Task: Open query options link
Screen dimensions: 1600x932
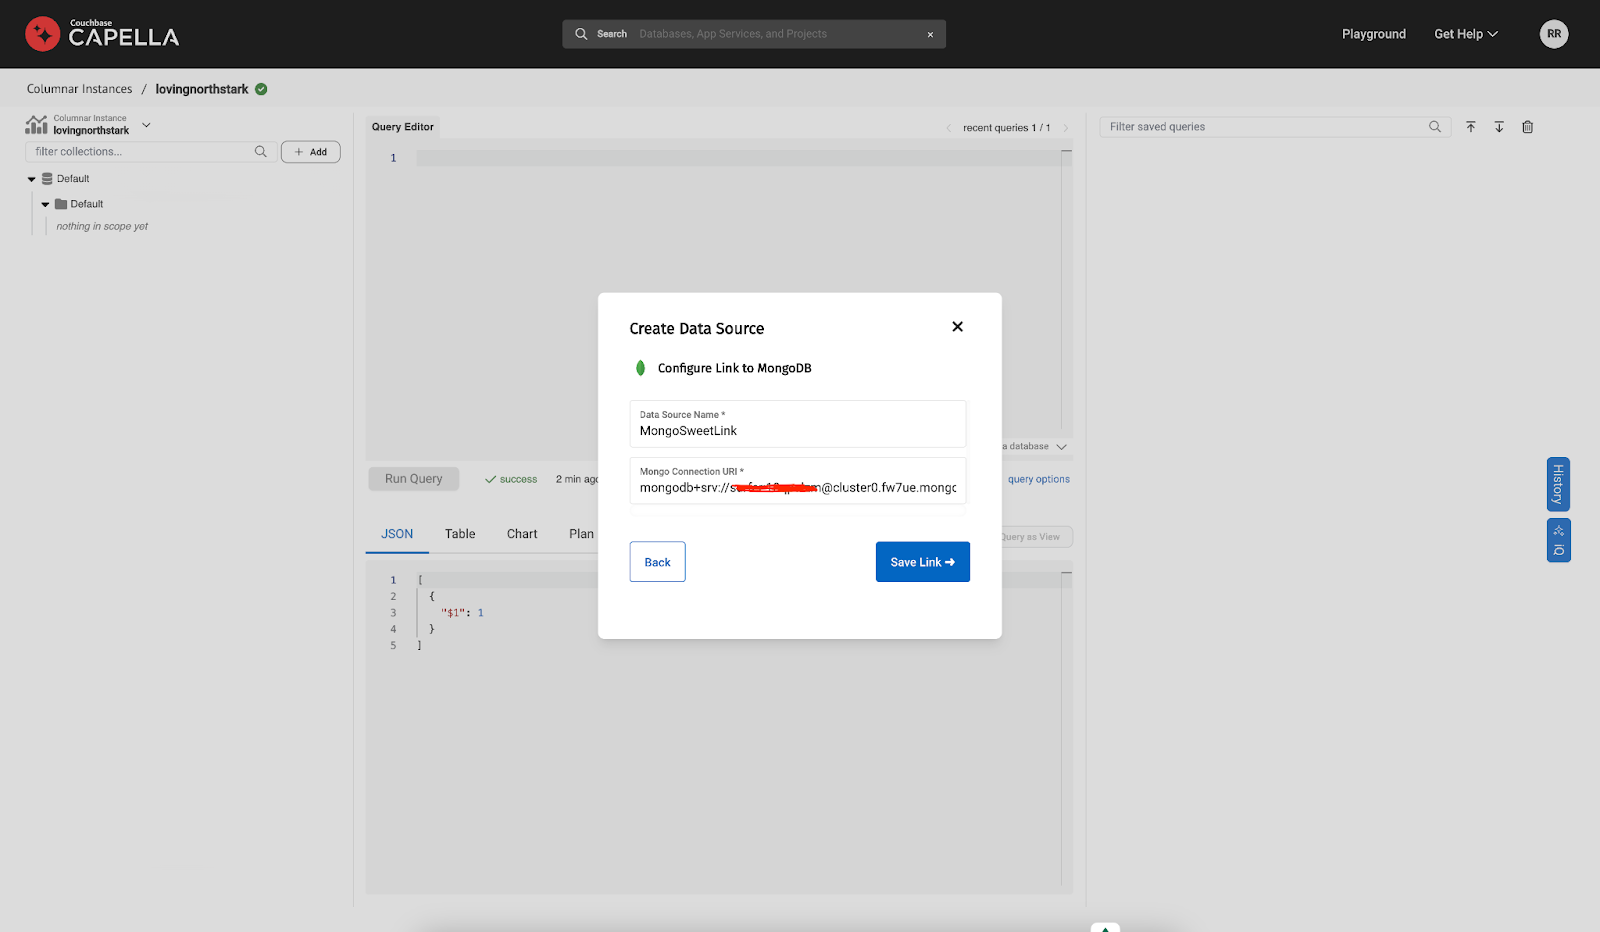Action: point(1039,480)
